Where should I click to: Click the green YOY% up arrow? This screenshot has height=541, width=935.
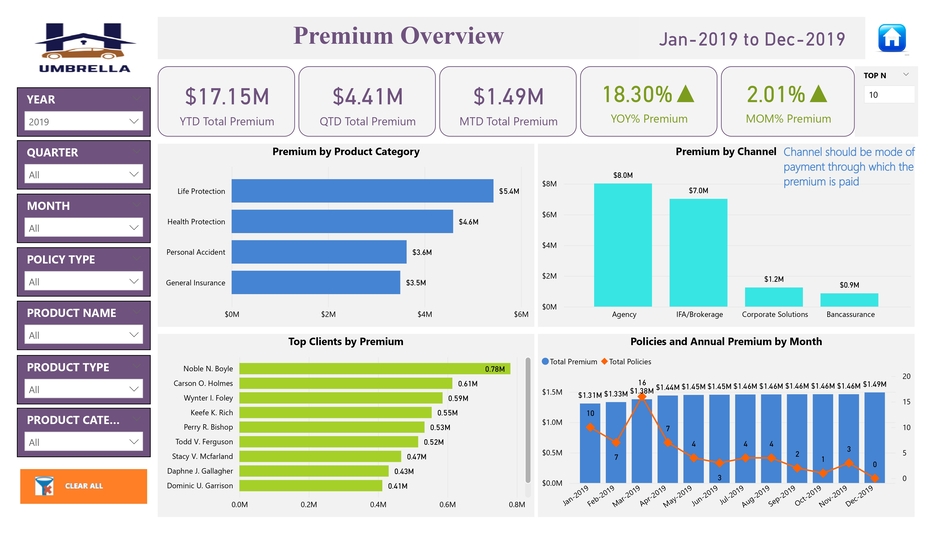(x=685, y=94)
